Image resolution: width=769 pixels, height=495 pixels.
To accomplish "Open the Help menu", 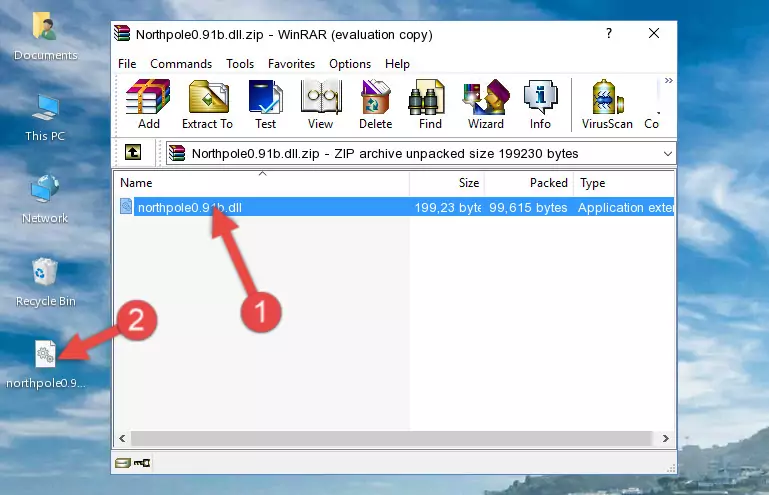I will [x=397, y=64].
